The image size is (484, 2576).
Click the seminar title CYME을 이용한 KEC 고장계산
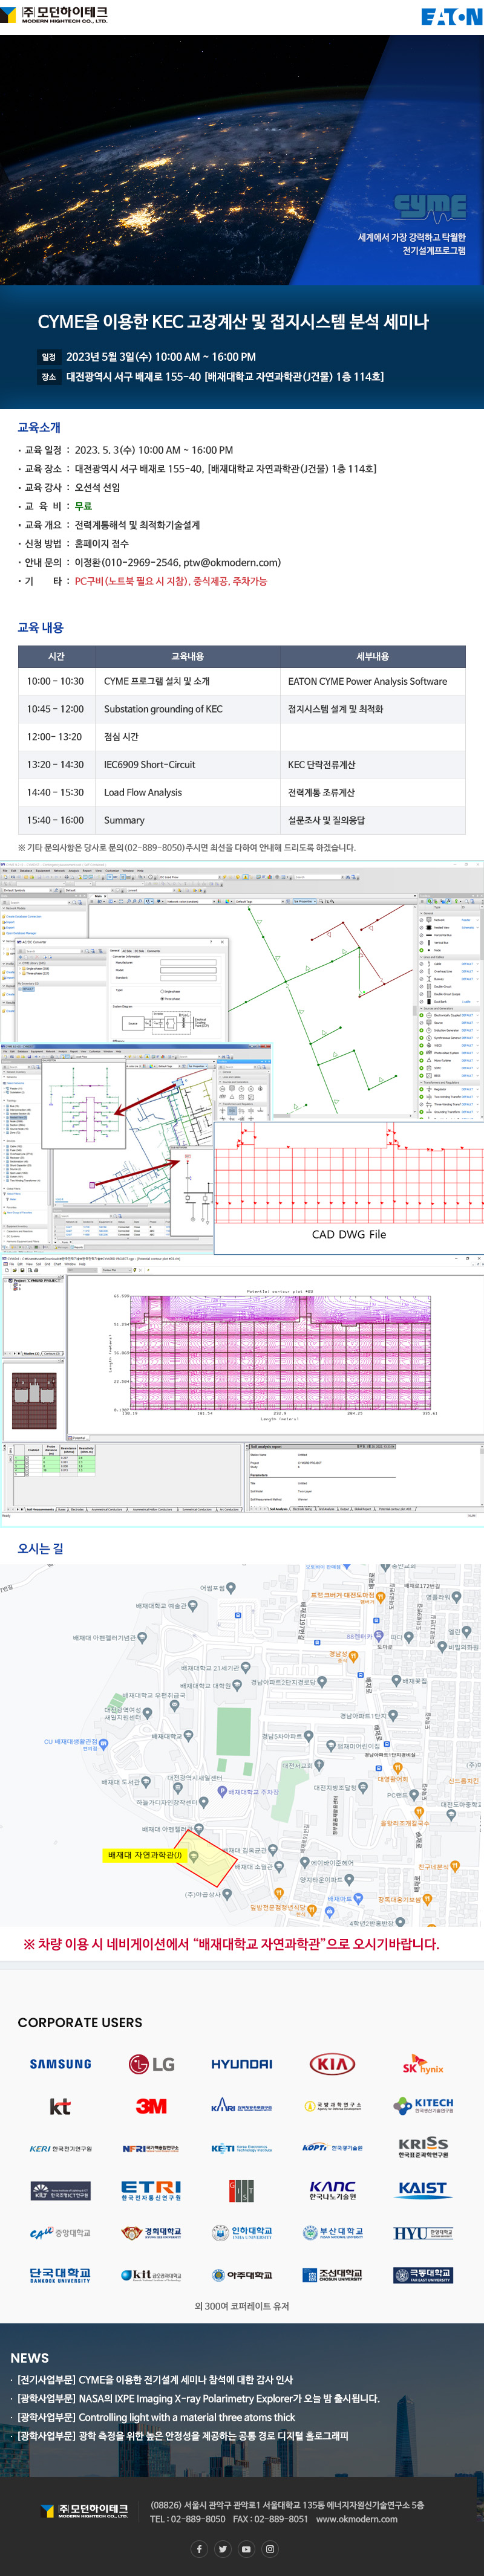(x=233, y=321)
